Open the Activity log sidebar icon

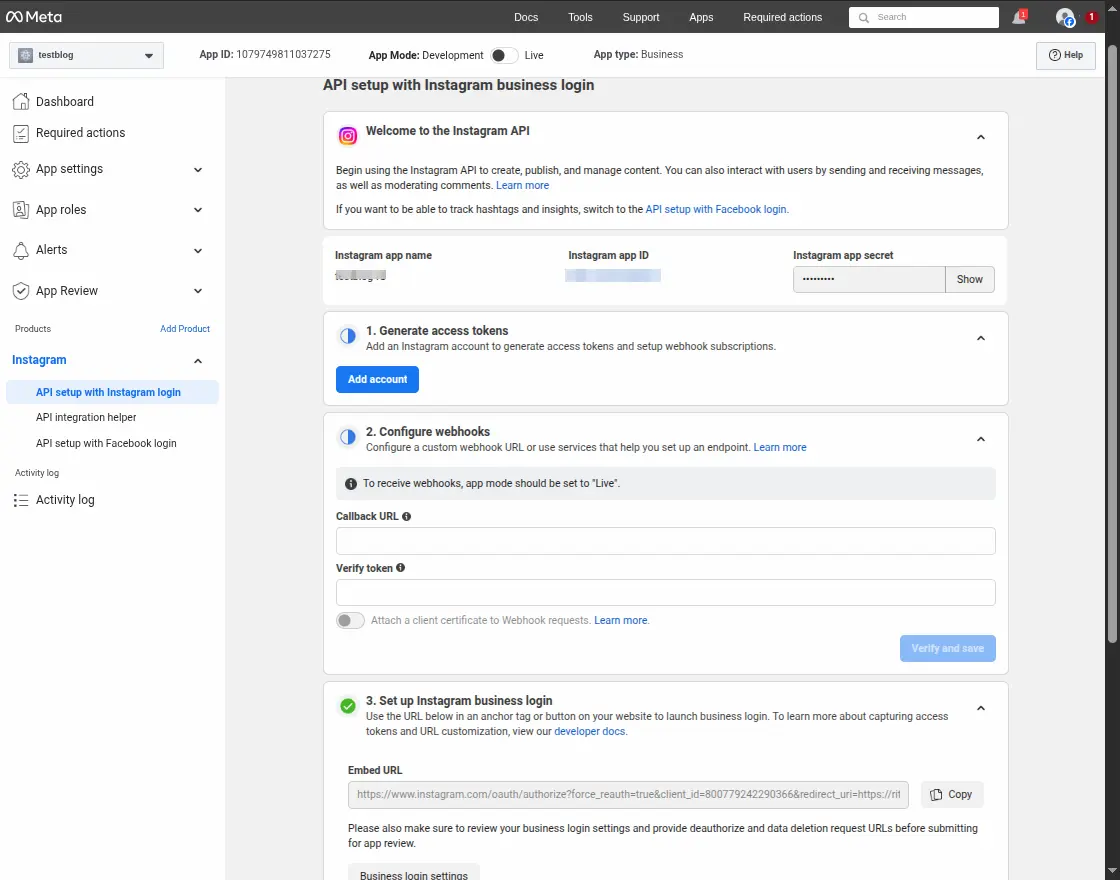coord(21,499)
